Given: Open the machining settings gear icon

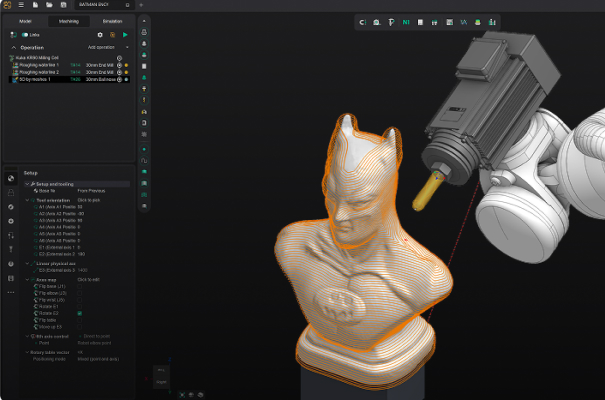Looking at the screenshot, I should coord(100,35).
